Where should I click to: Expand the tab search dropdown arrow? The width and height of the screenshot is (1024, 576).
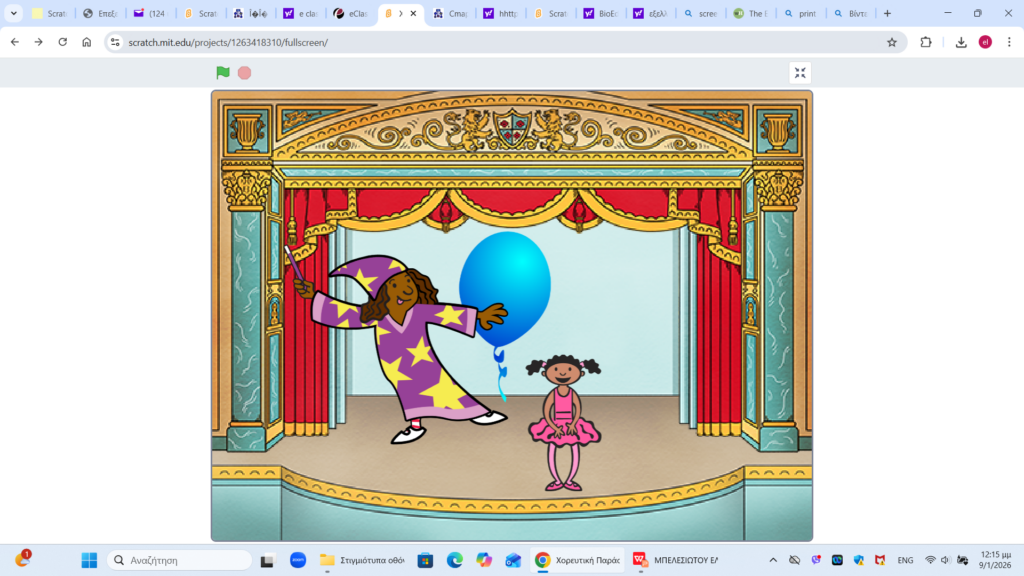pos(14,14)
